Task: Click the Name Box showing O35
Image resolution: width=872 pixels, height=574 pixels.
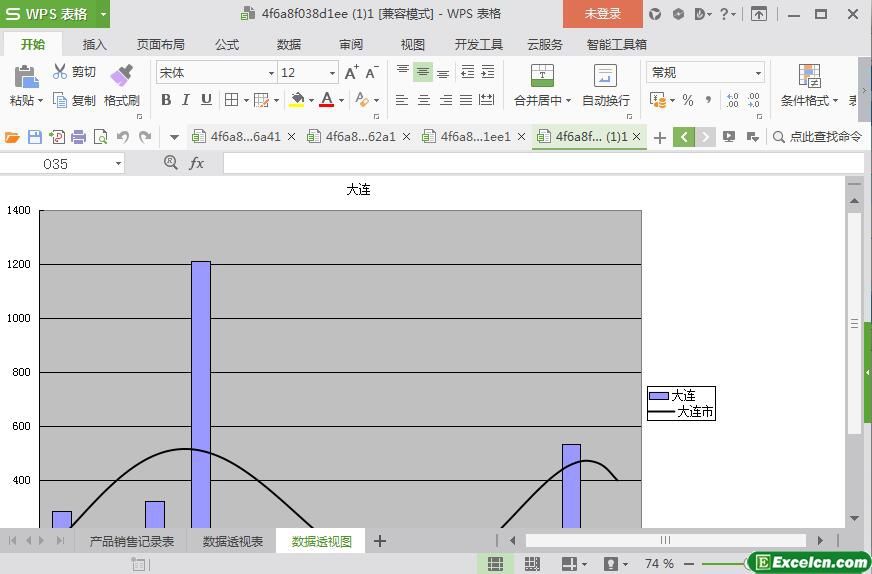Action: pos(62,163)
